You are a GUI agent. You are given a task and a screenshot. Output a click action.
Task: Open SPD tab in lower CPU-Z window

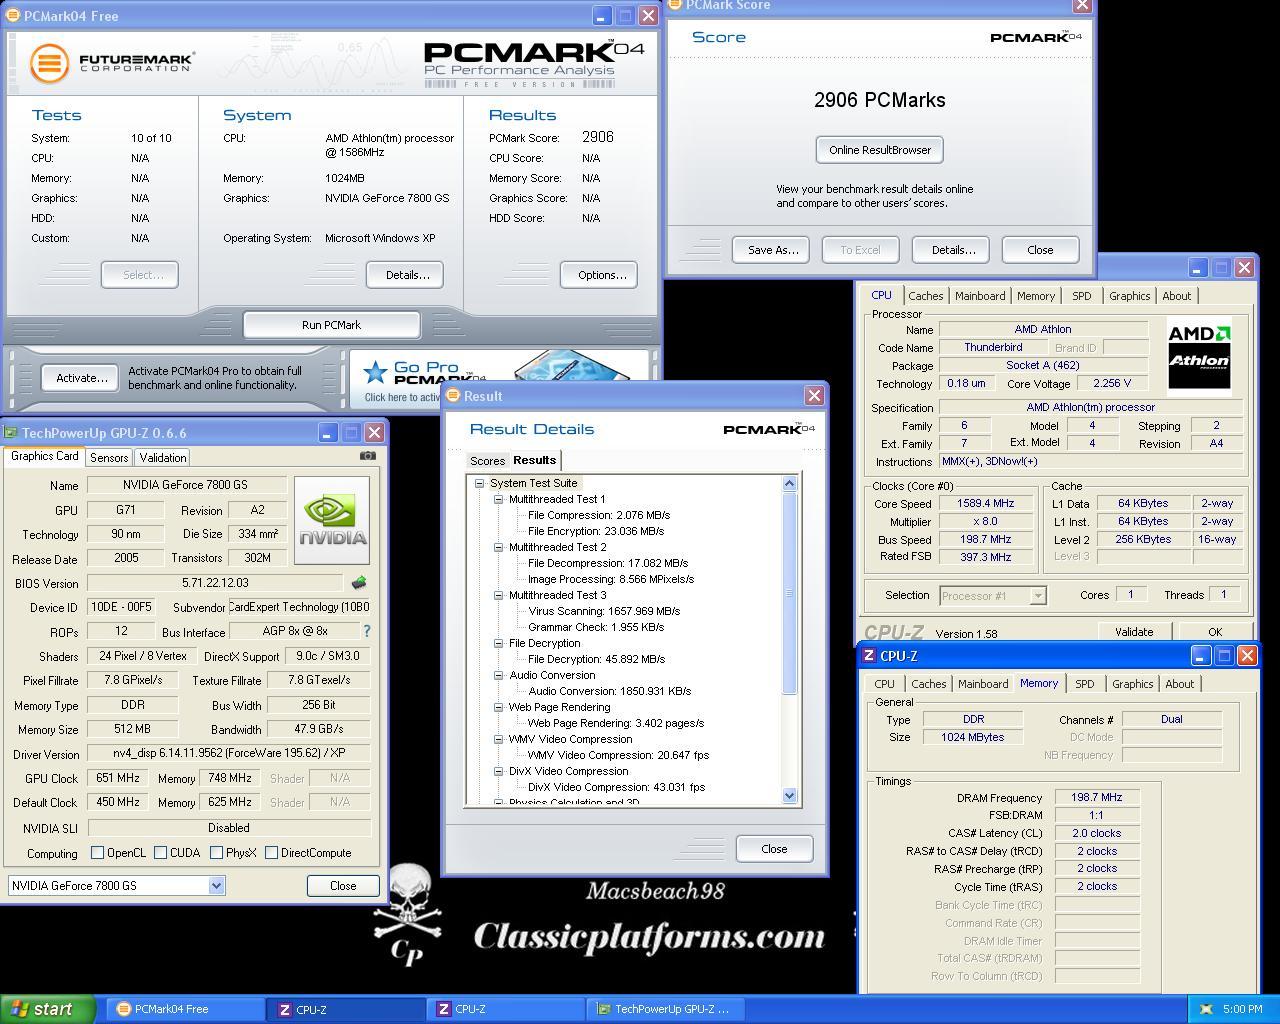(x=1085, y=684)
